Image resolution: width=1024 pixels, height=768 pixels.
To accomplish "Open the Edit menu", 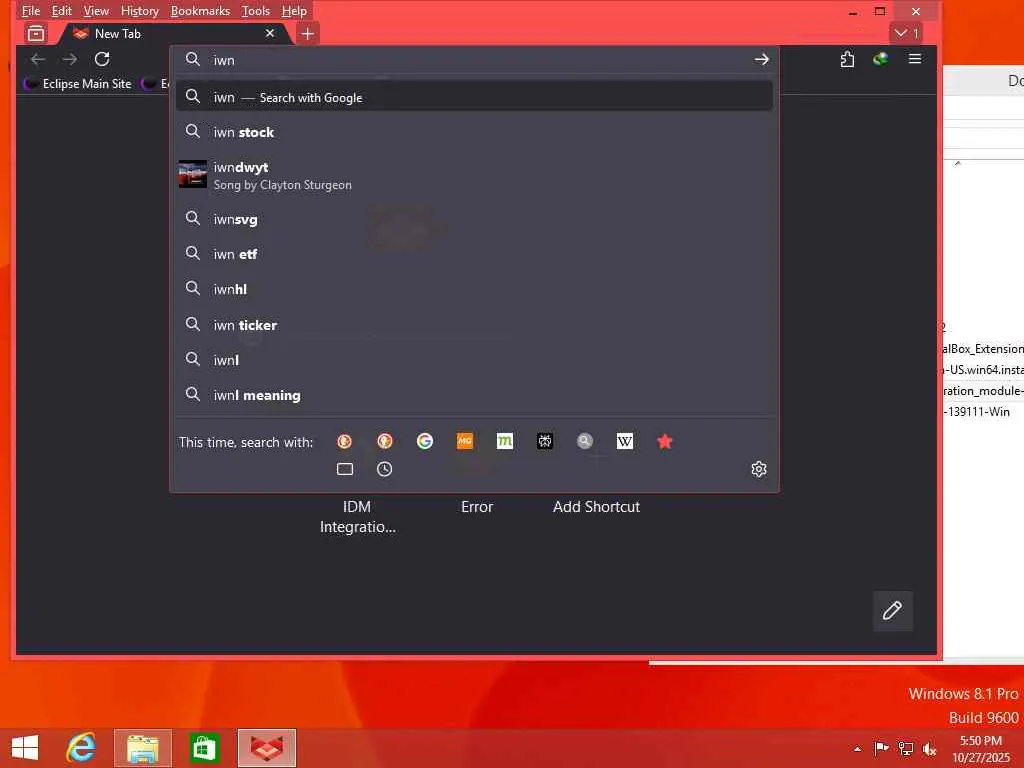I will click(x=61, y=11).
